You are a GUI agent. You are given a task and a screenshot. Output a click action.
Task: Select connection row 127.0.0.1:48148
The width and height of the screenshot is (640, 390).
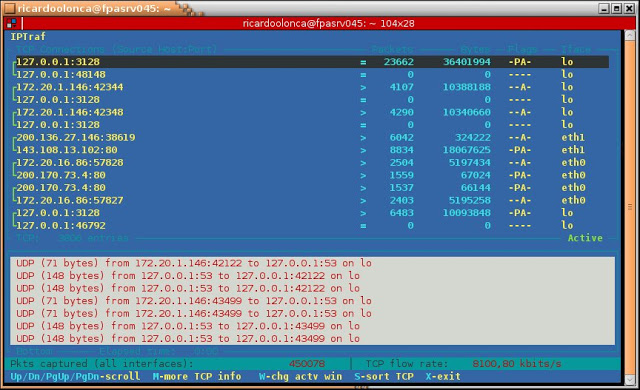click(312, 75)
